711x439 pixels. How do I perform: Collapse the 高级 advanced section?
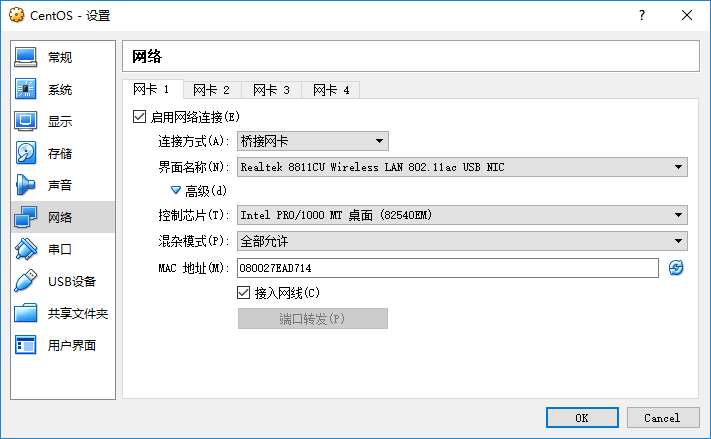[x=176, y=190]
